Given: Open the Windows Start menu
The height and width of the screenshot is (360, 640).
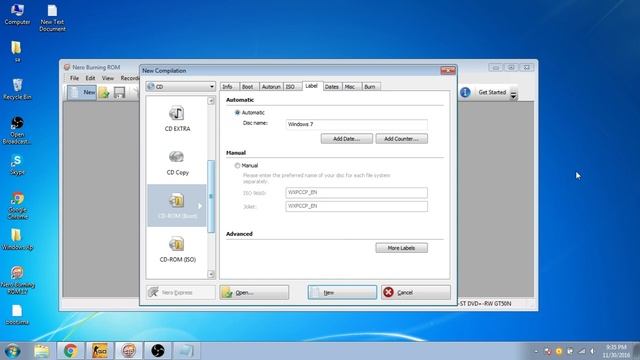Looking at the screenshot, I should (13, 351).
